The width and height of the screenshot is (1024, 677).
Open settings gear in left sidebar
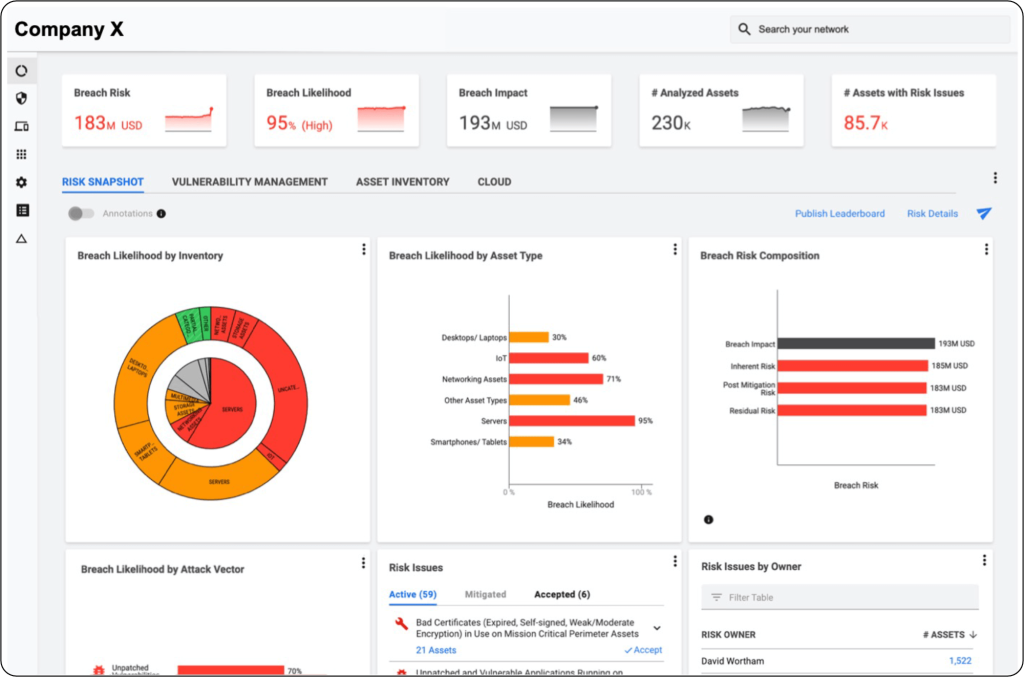22,182
